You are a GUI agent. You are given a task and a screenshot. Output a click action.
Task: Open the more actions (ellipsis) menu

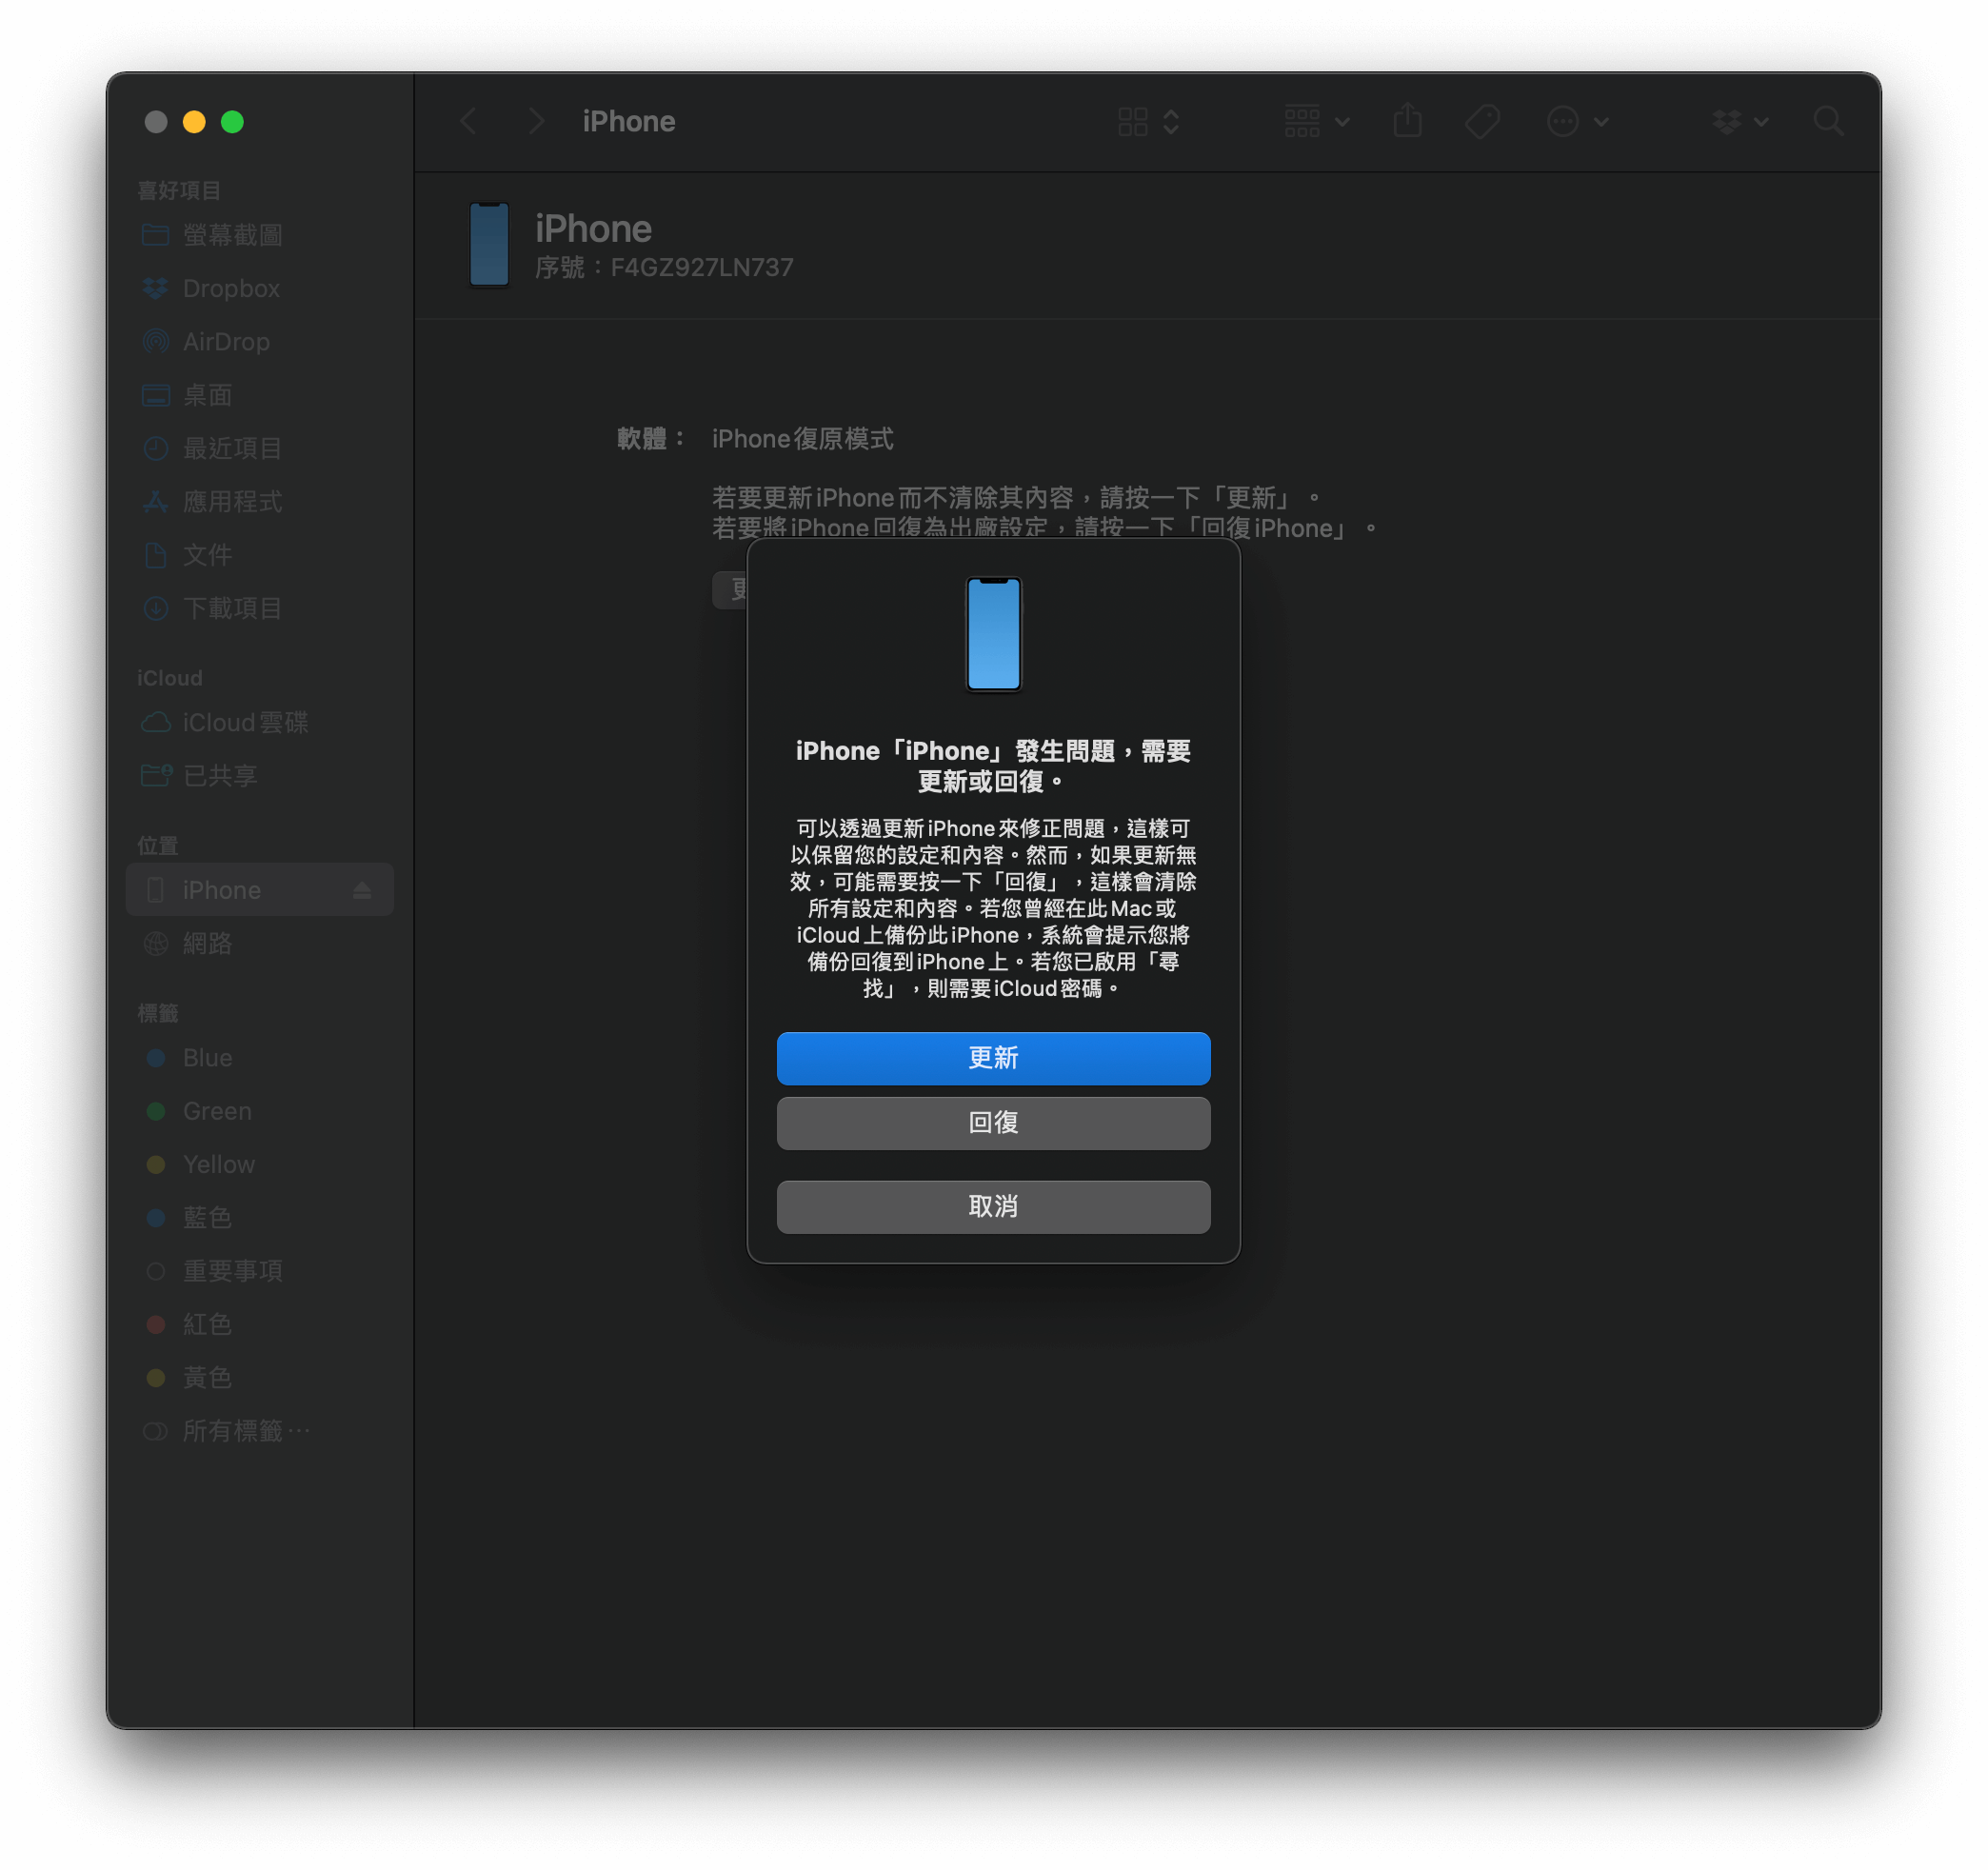1576,122
